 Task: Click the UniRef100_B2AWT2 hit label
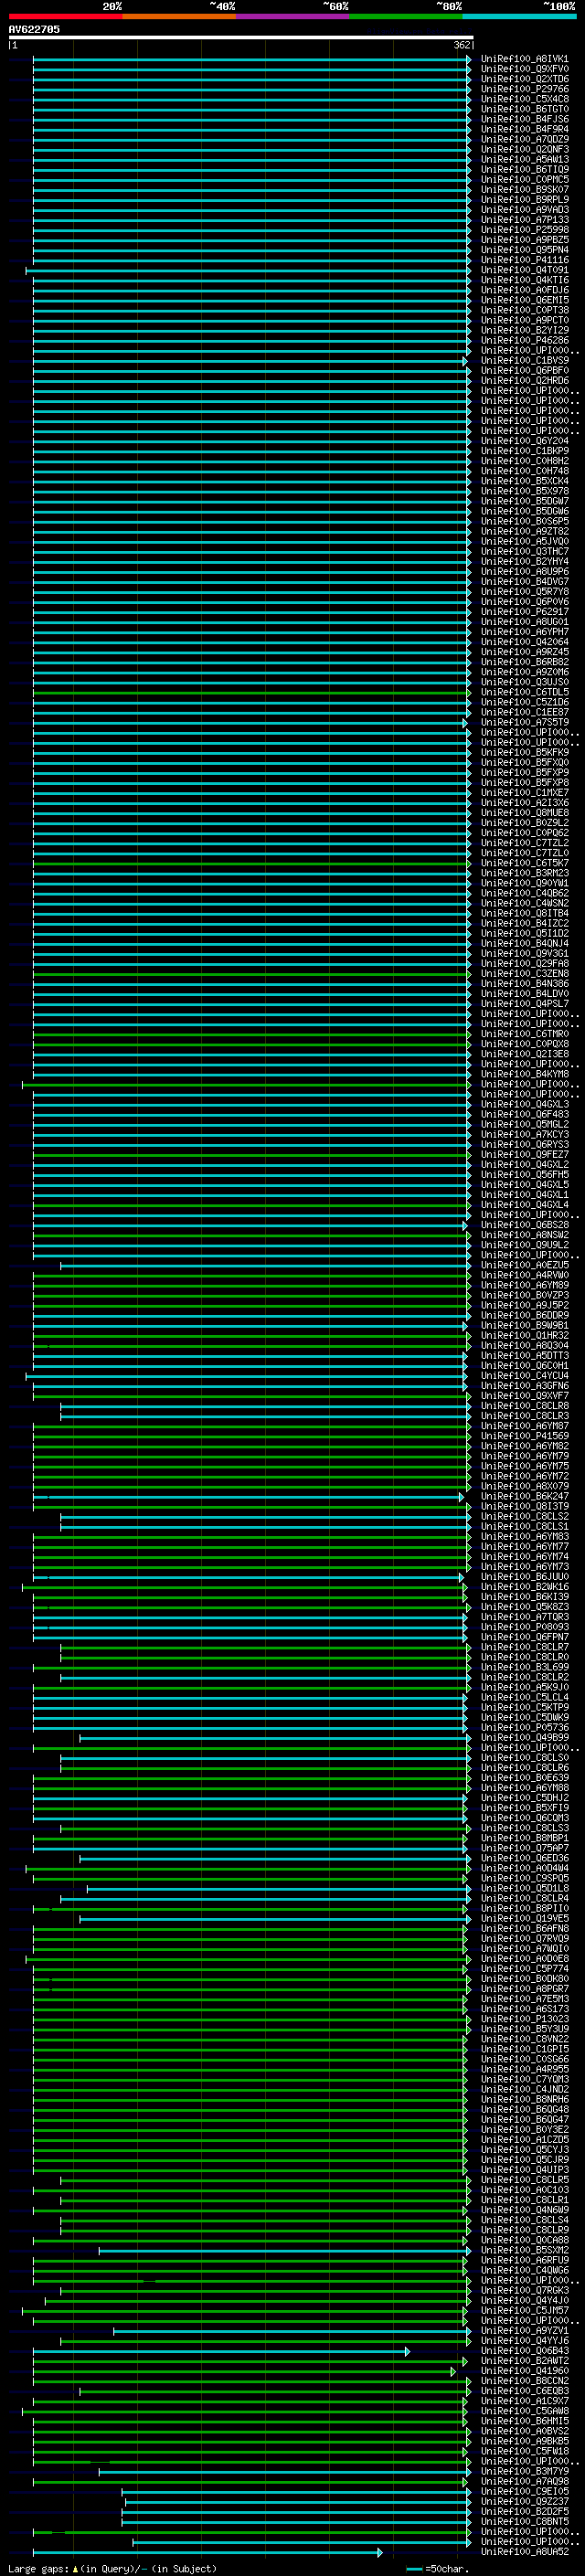coord(524,2360)
